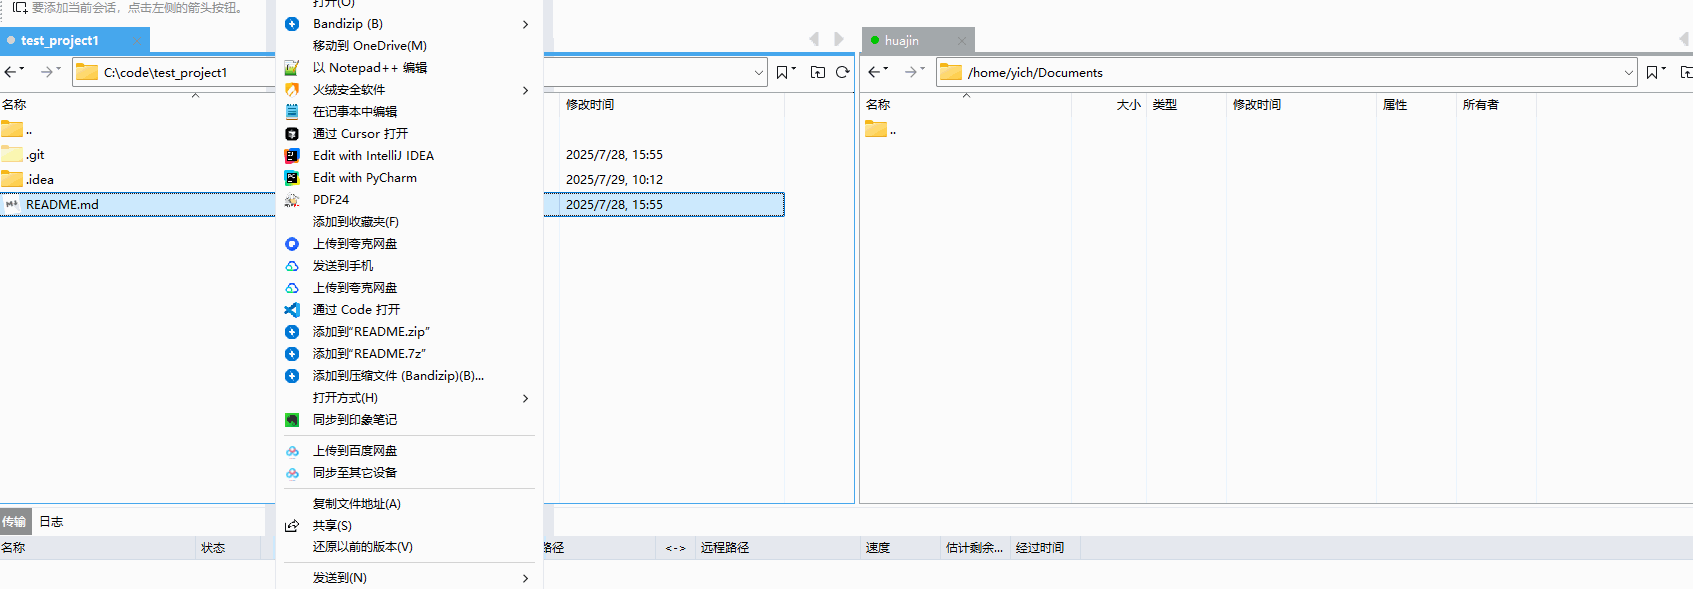Expand the 发送到(N) submenu arrow

point(525,578)
